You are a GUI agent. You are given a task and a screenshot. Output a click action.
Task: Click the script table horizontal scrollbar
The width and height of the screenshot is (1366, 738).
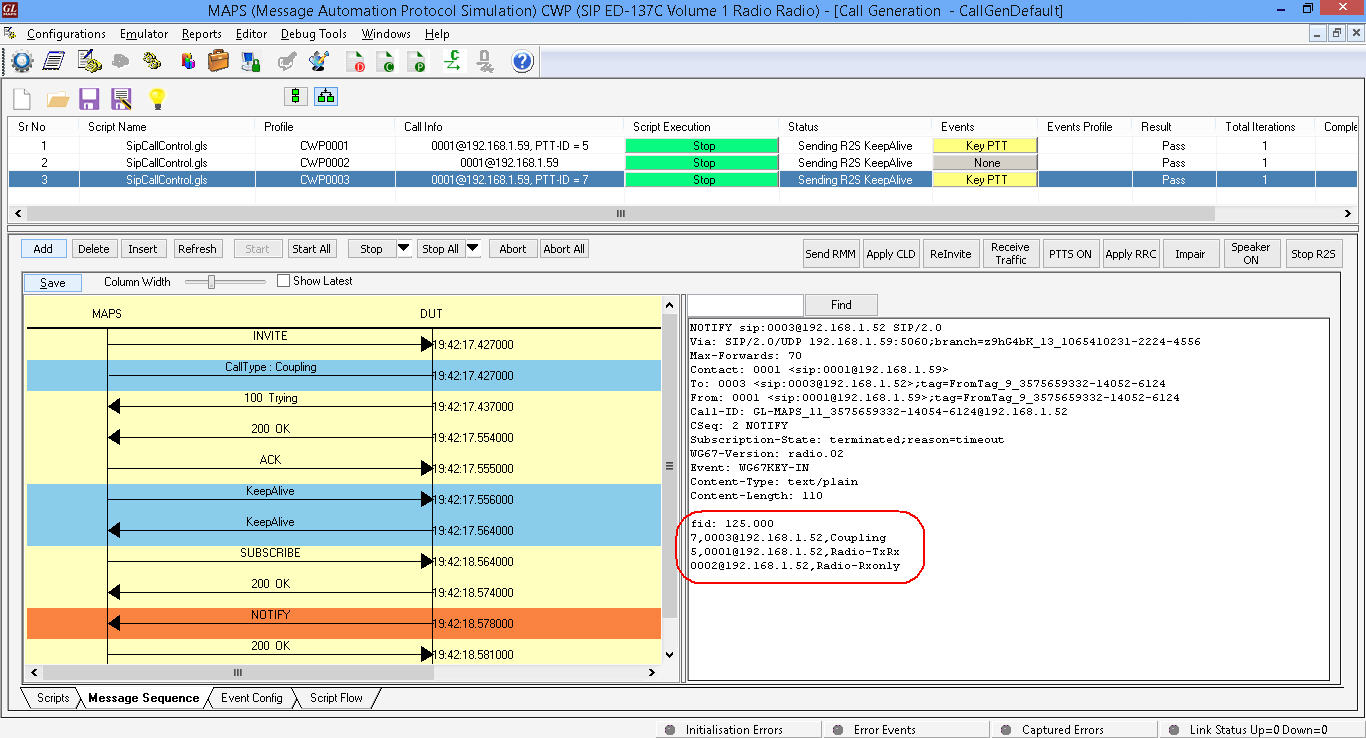[x=620, y=214]
